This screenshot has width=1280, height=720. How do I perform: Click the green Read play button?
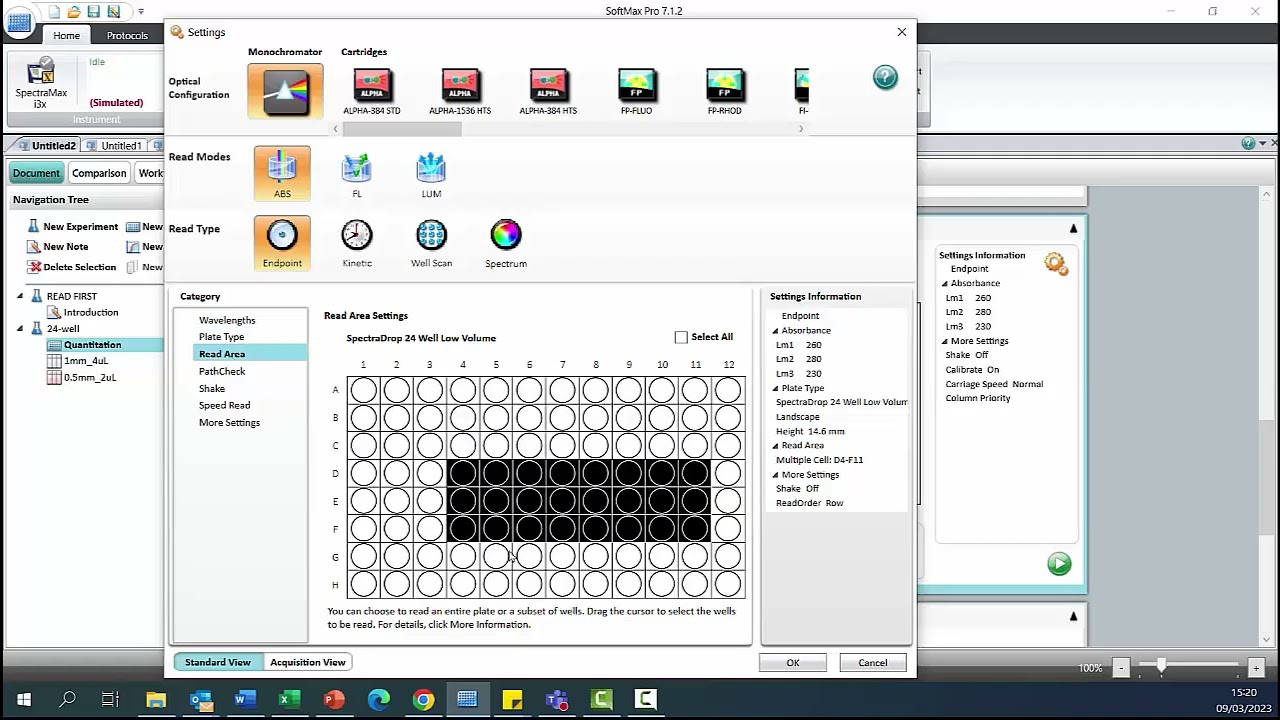coord(1059,564)
